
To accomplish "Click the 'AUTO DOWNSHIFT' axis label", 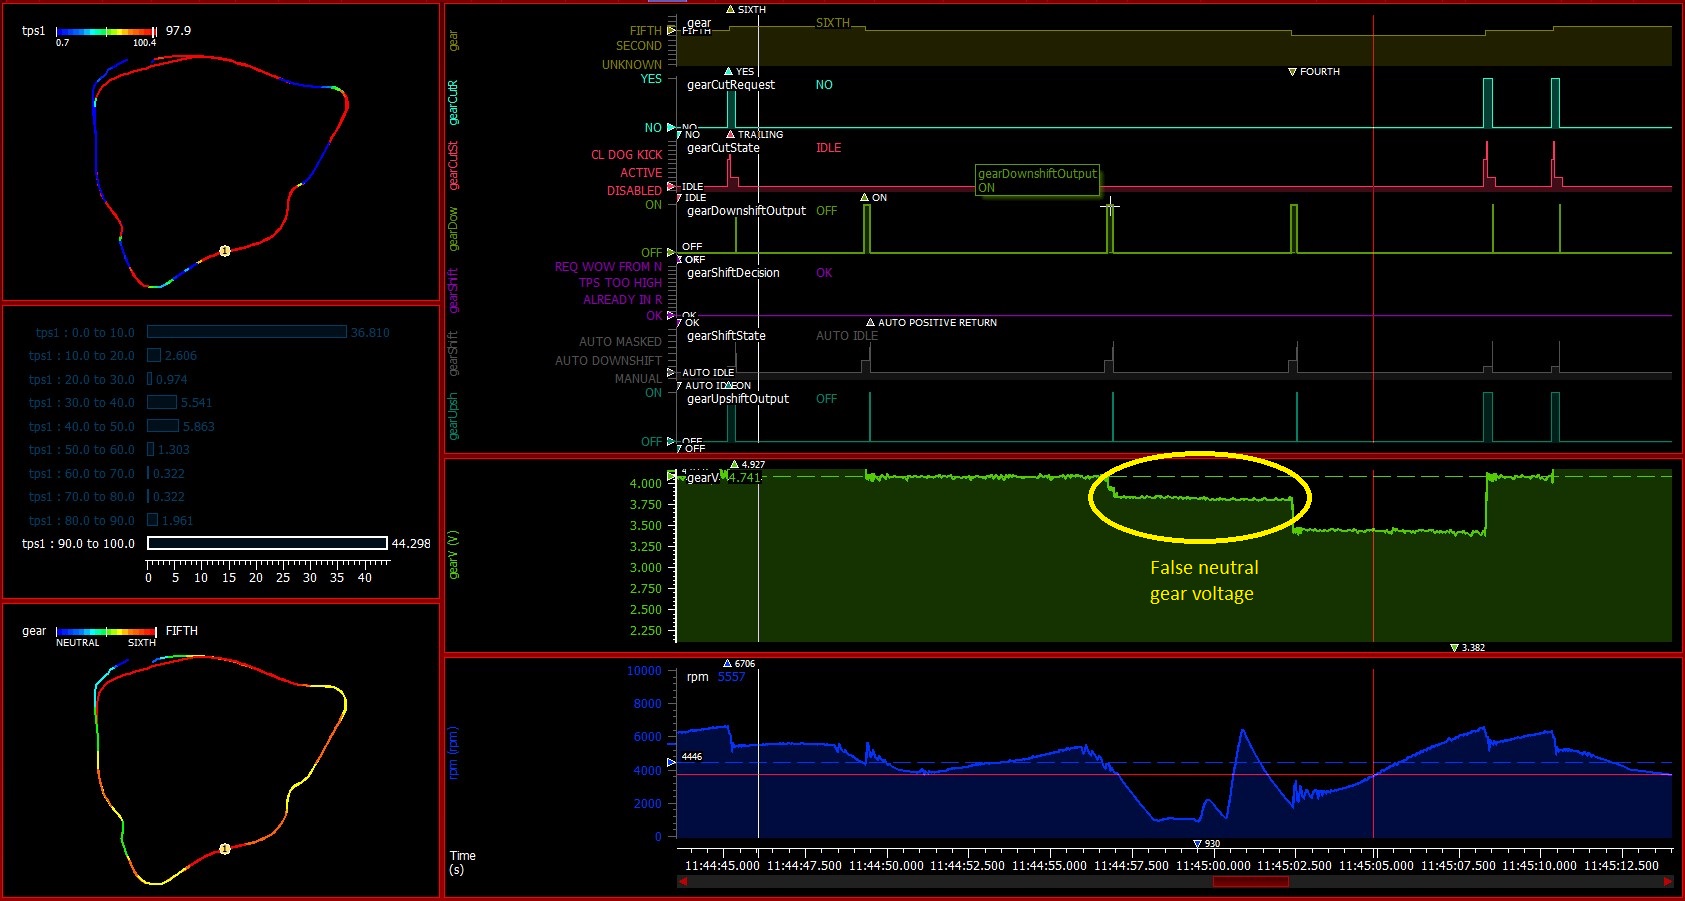I will click(x=608, y=361).
